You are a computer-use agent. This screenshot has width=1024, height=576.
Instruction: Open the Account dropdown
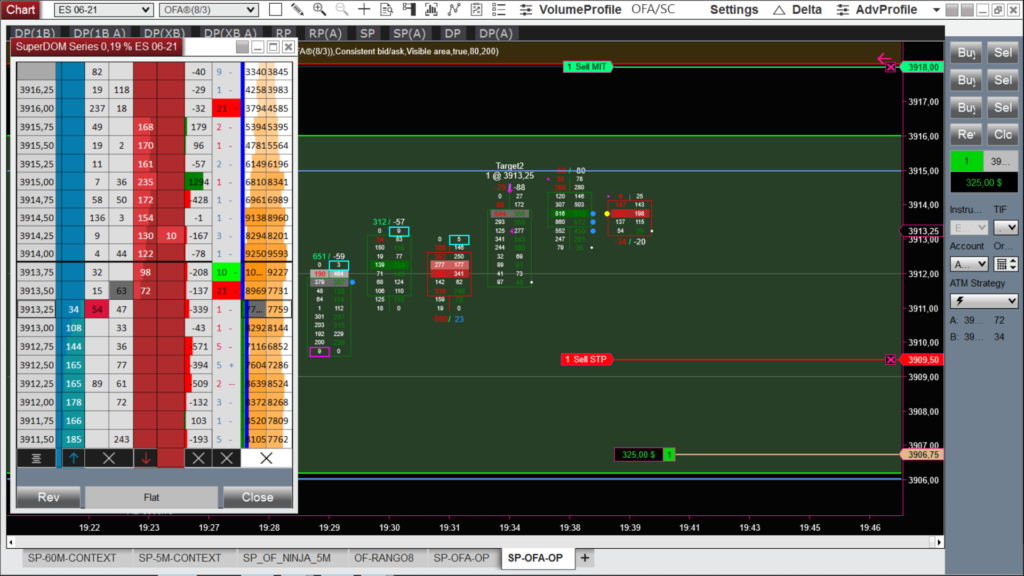point(969,264)
